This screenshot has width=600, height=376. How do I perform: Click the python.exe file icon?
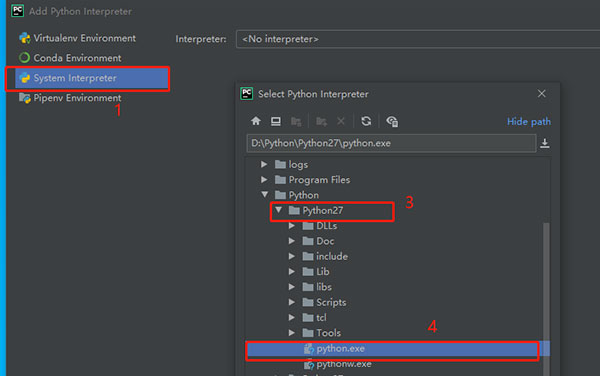coord(309,348)
